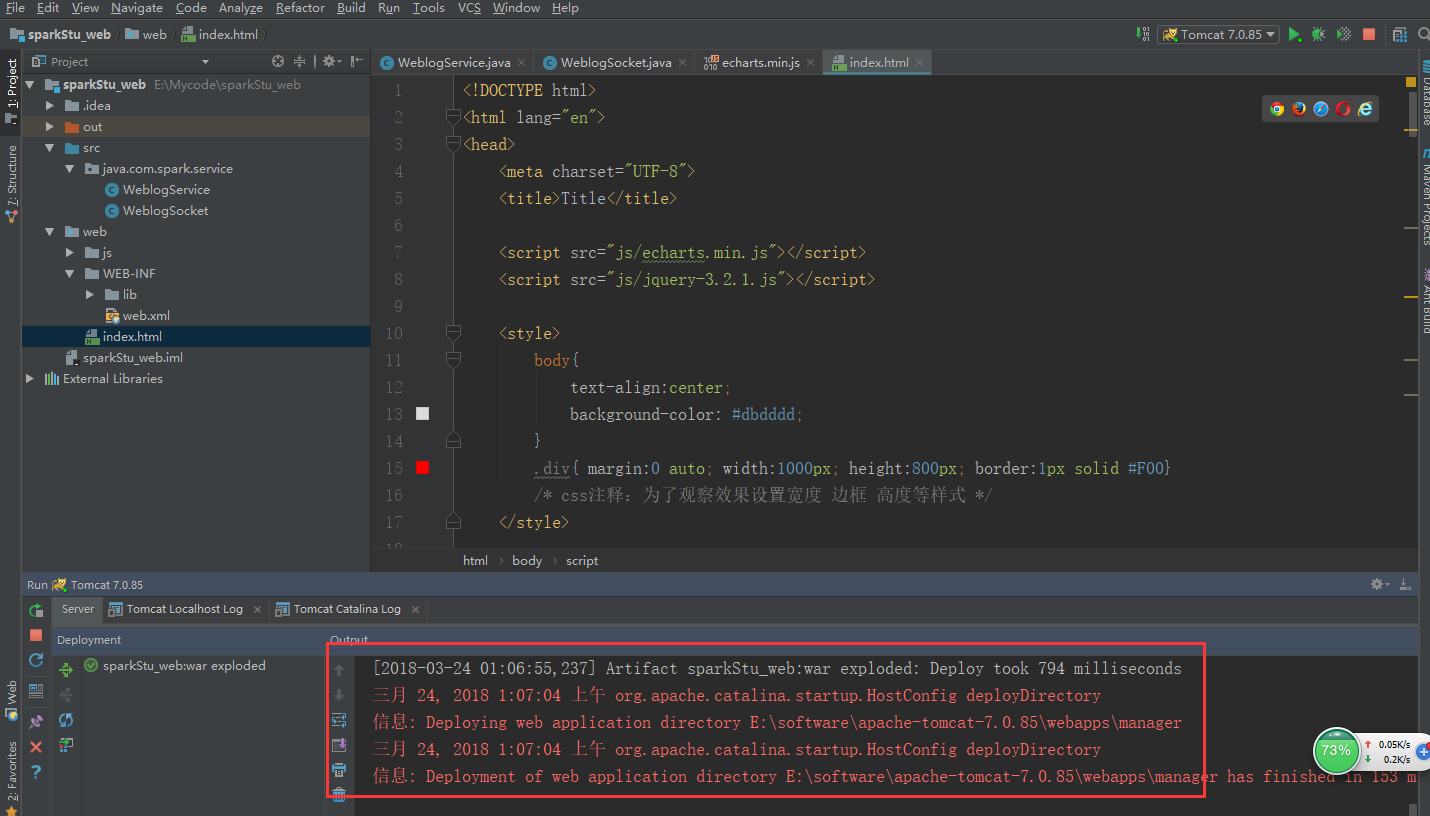Click the 73% memory floating widget
1430x816 pixels.
pyautogui.click(x=1335, y=751)
